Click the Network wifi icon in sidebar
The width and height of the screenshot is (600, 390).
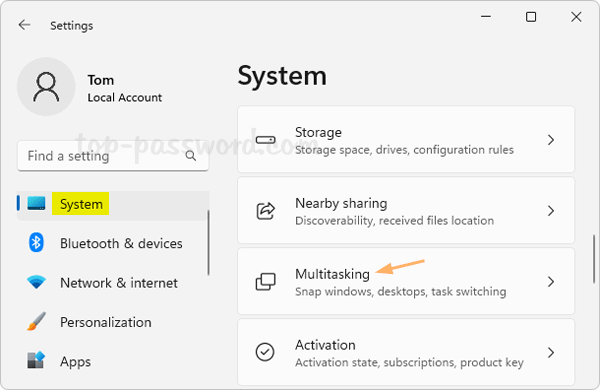tap(36, 282)
